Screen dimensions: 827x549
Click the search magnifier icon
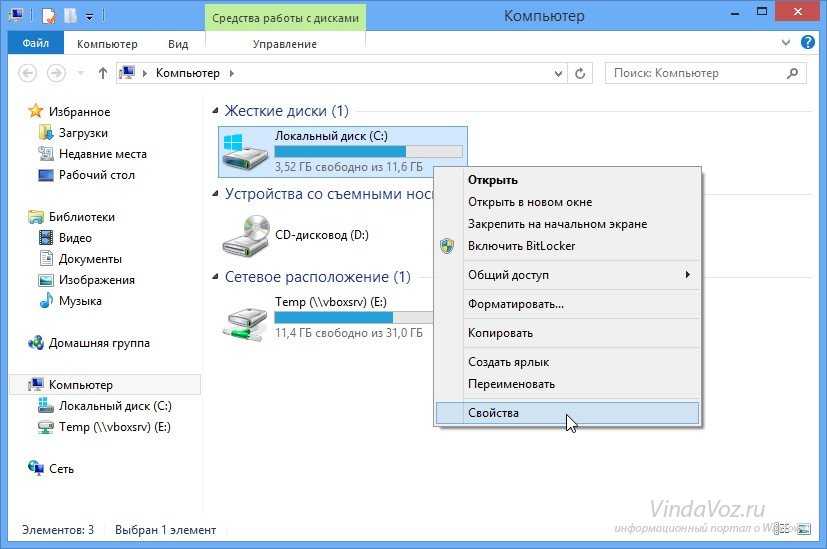click(x=792, y=73)
